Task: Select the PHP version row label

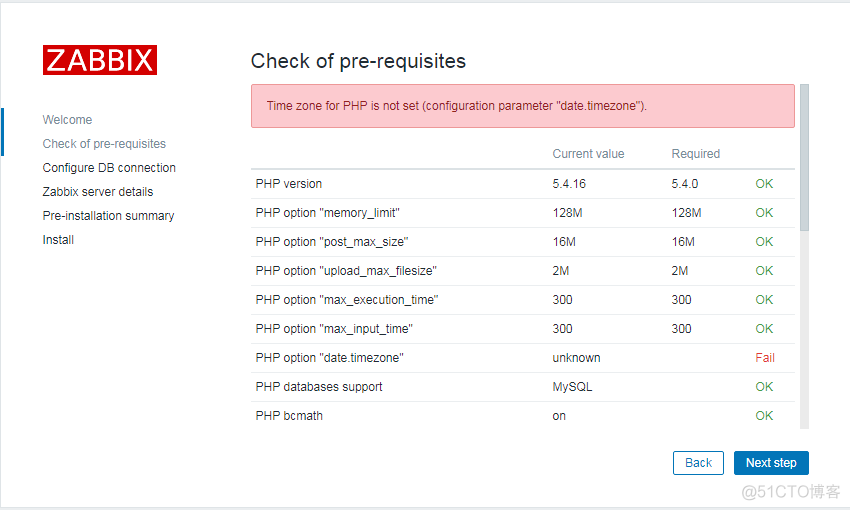Action: (289, 184)
